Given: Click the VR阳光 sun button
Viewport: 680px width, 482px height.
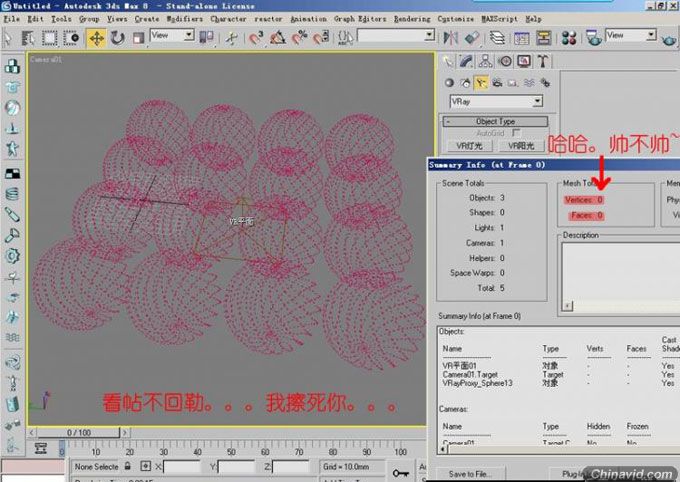Looking at the screenshot, I should [x=521, y=146].
